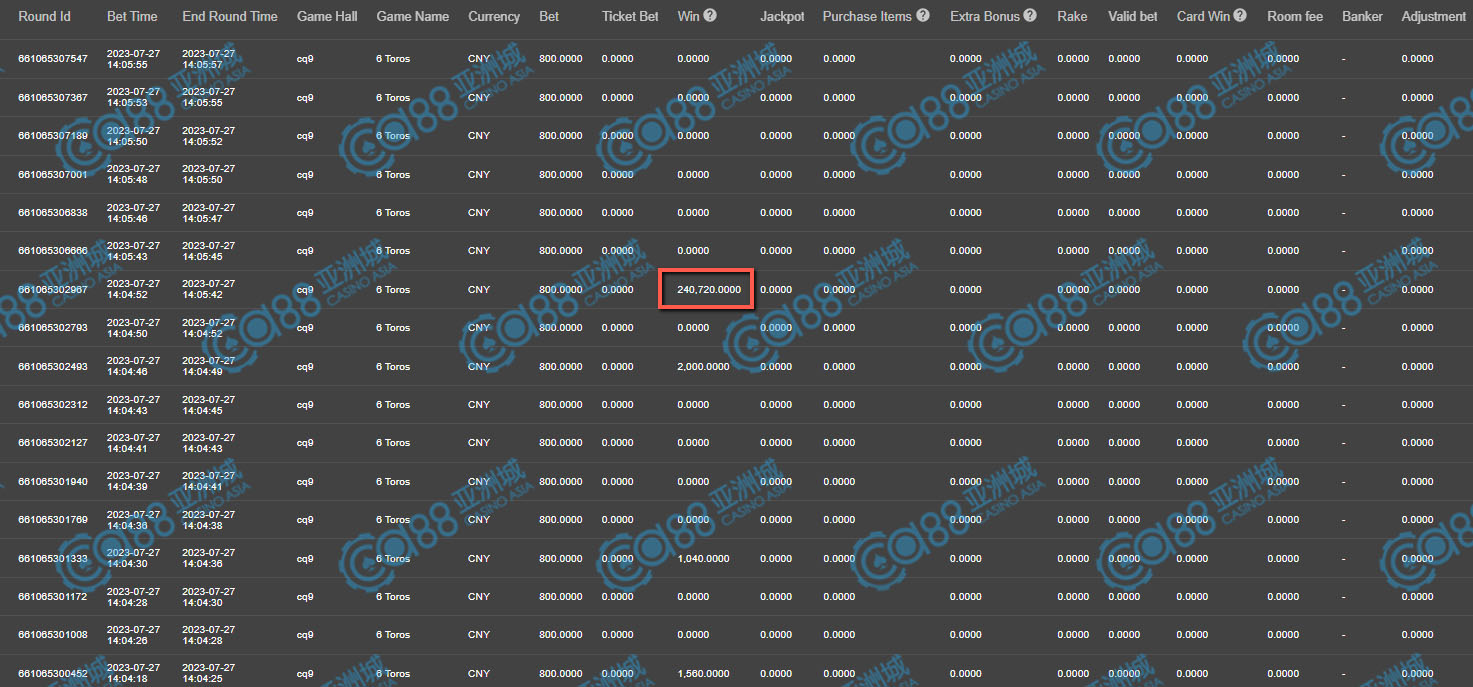Click the Bet Time 14:05:48 cell
The image size is (1473, 687).
coord(133,175)
